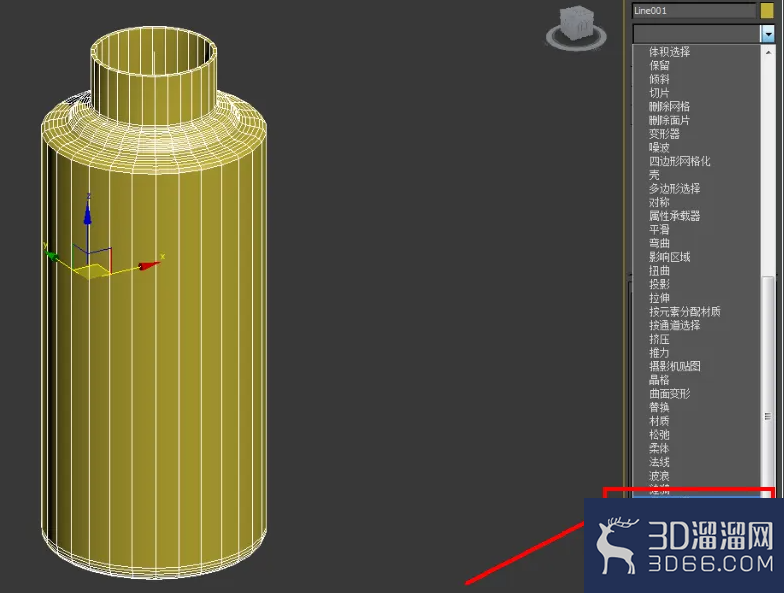Image resolution: width=784 pixels, height=593 pixels.
Task: Apply the 挤压 modifier
Action: click(x=659, y=340)
